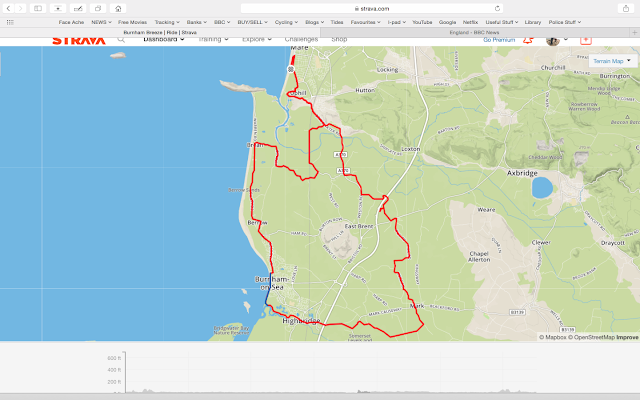
Task: Open the BBC bookmarks folder
Action: (x=222, y=22)
